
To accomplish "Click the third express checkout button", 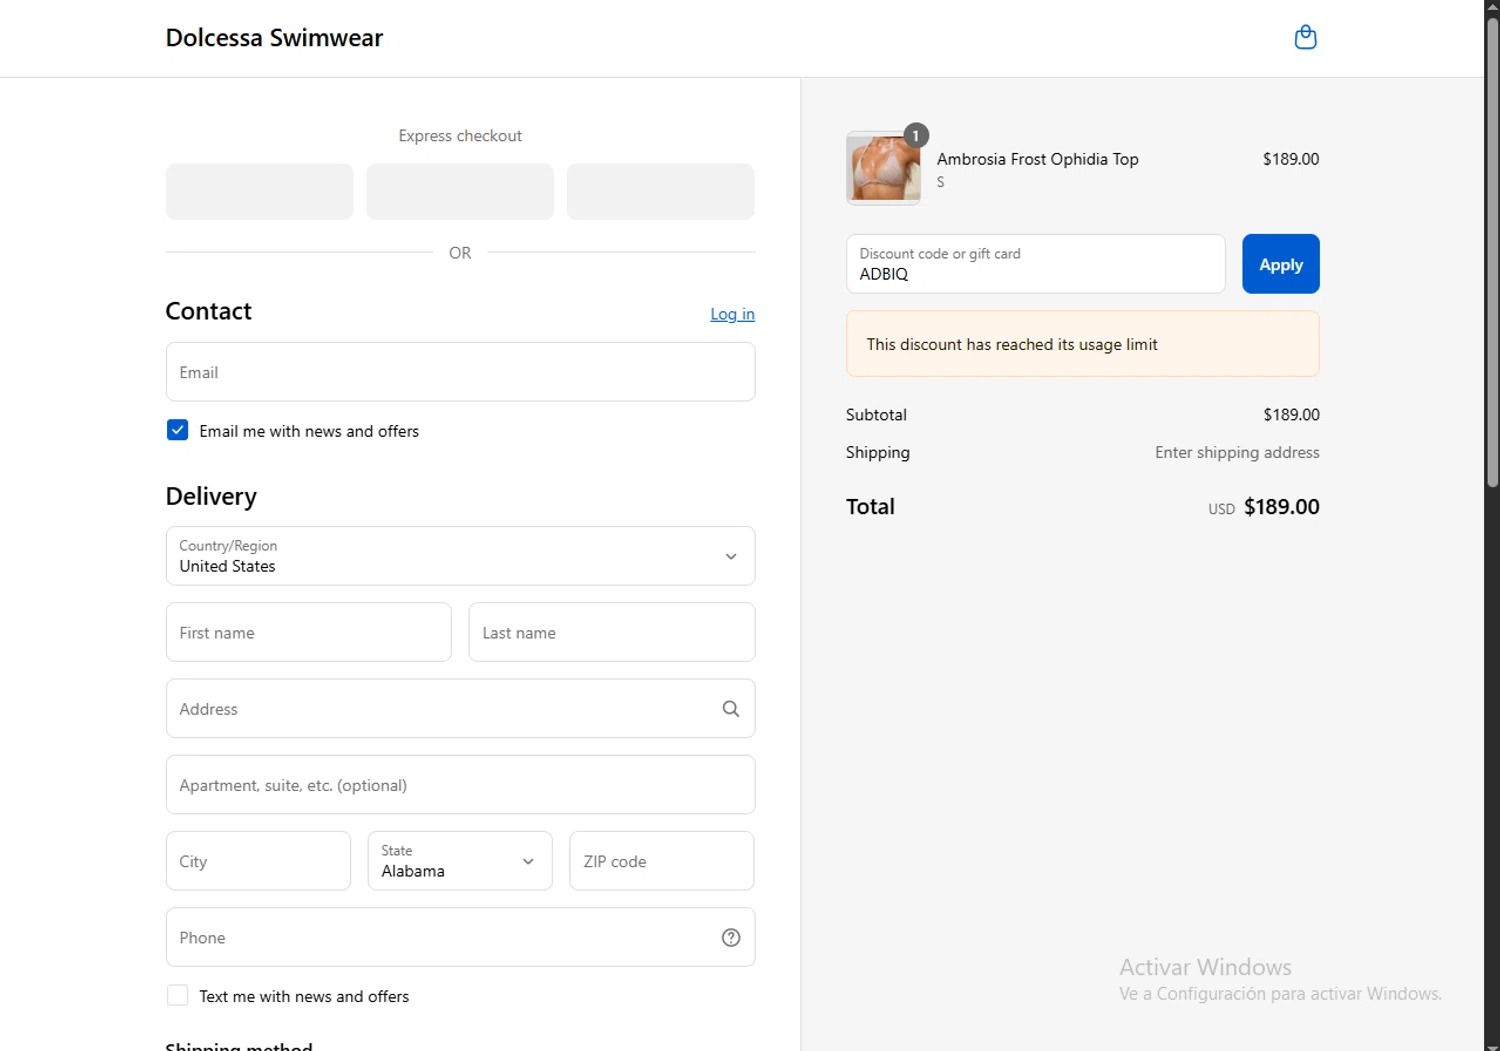I will (661, 192).
